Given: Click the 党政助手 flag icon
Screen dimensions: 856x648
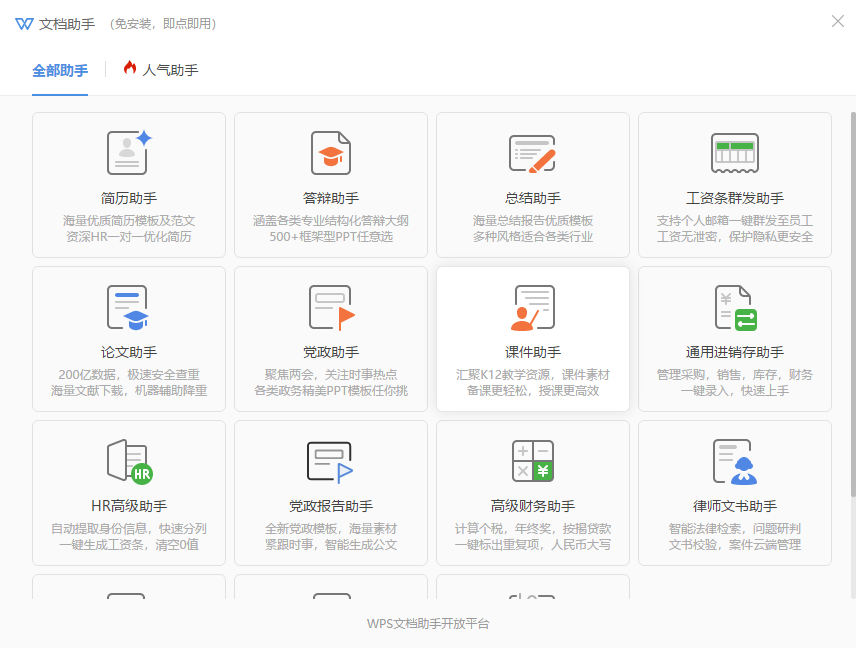Looking at the screenshot, I should [x=330, y=307].
